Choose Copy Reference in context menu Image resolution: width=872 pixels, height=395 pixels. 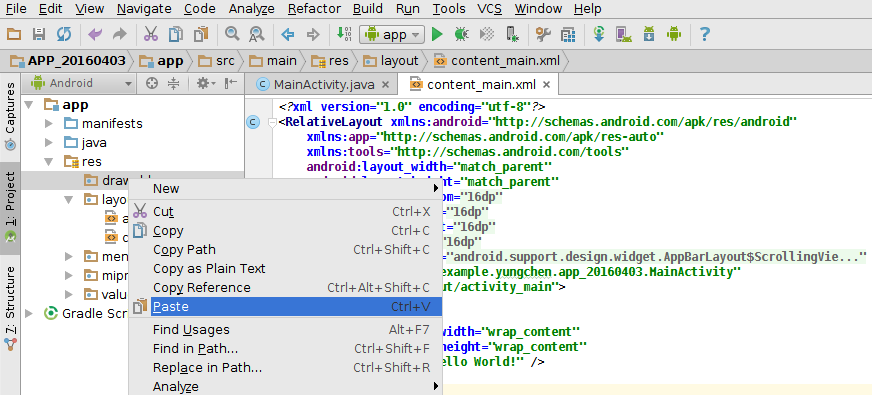pos(285,288)
